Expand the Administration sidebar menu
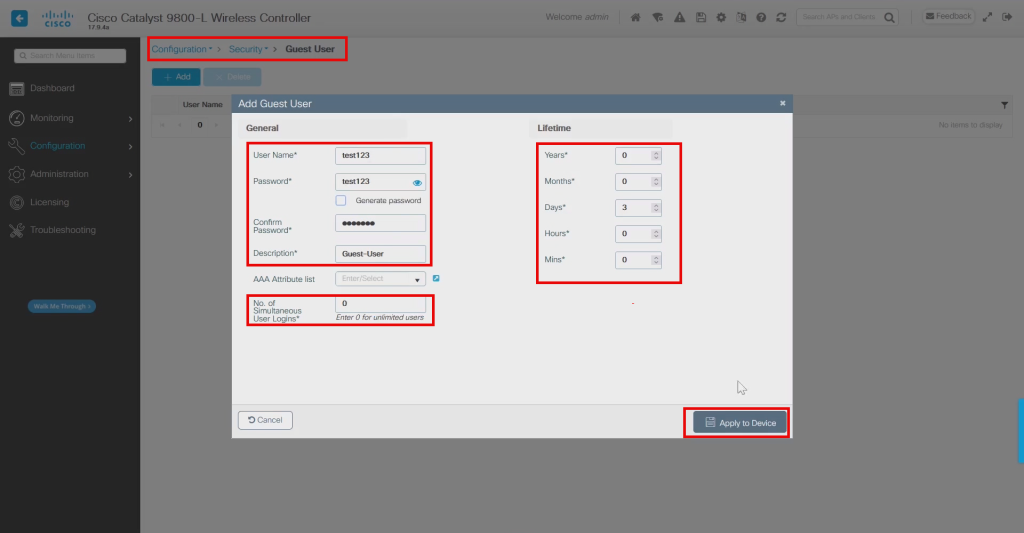The height and width of the screenshot is (533, 1024). [x=71, y=174]
